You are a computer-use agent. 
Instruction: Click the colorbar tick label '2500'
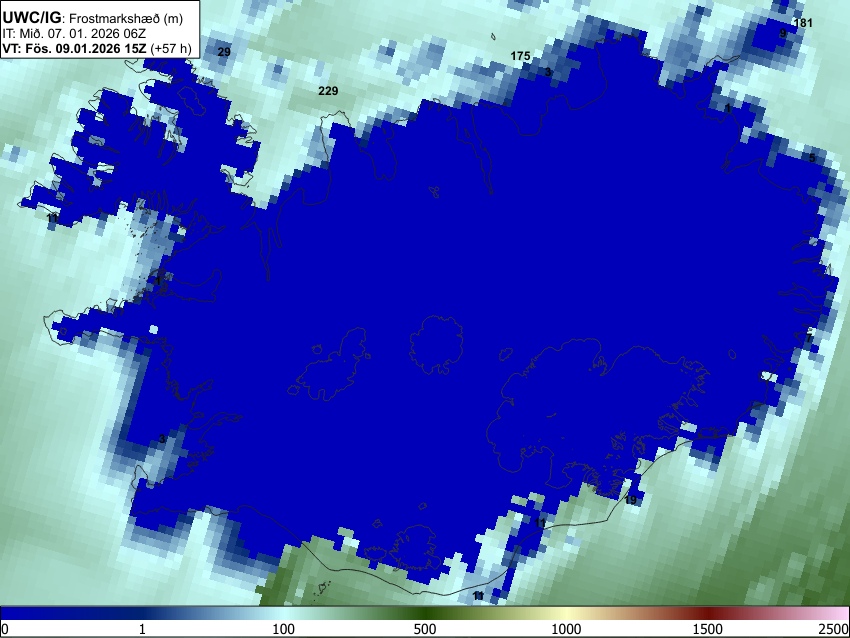834,629
